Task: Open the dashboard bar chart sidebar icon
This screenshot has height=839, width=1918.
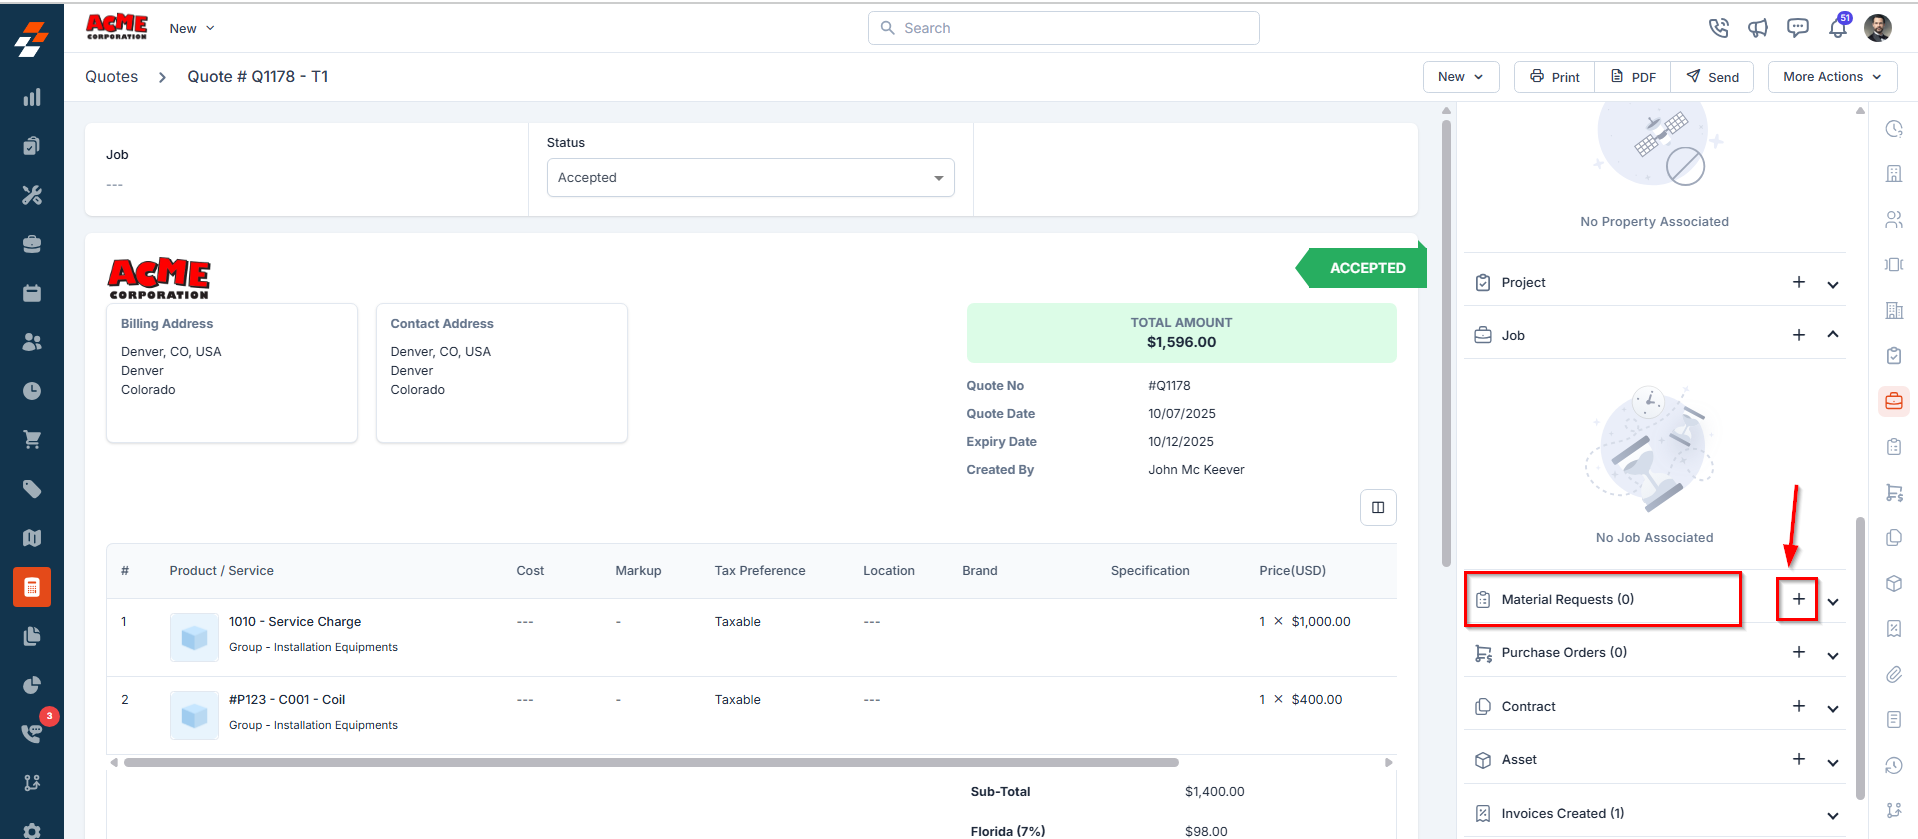Action: pos(32,97)
